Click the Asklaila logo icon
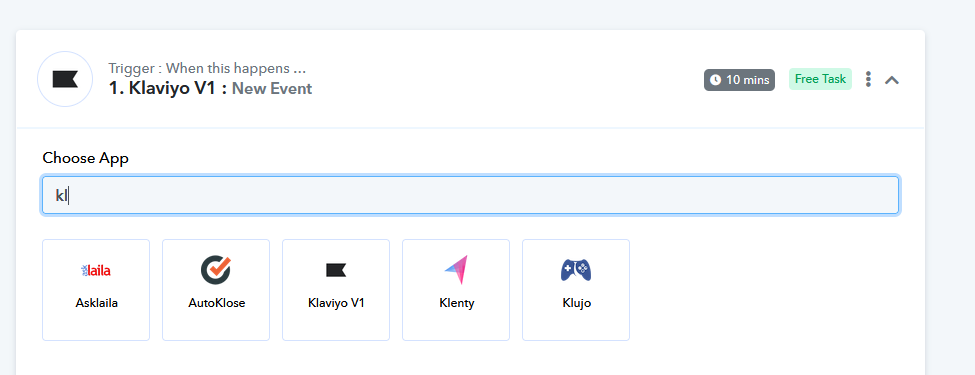975x375 pixels. coord(96,270)
